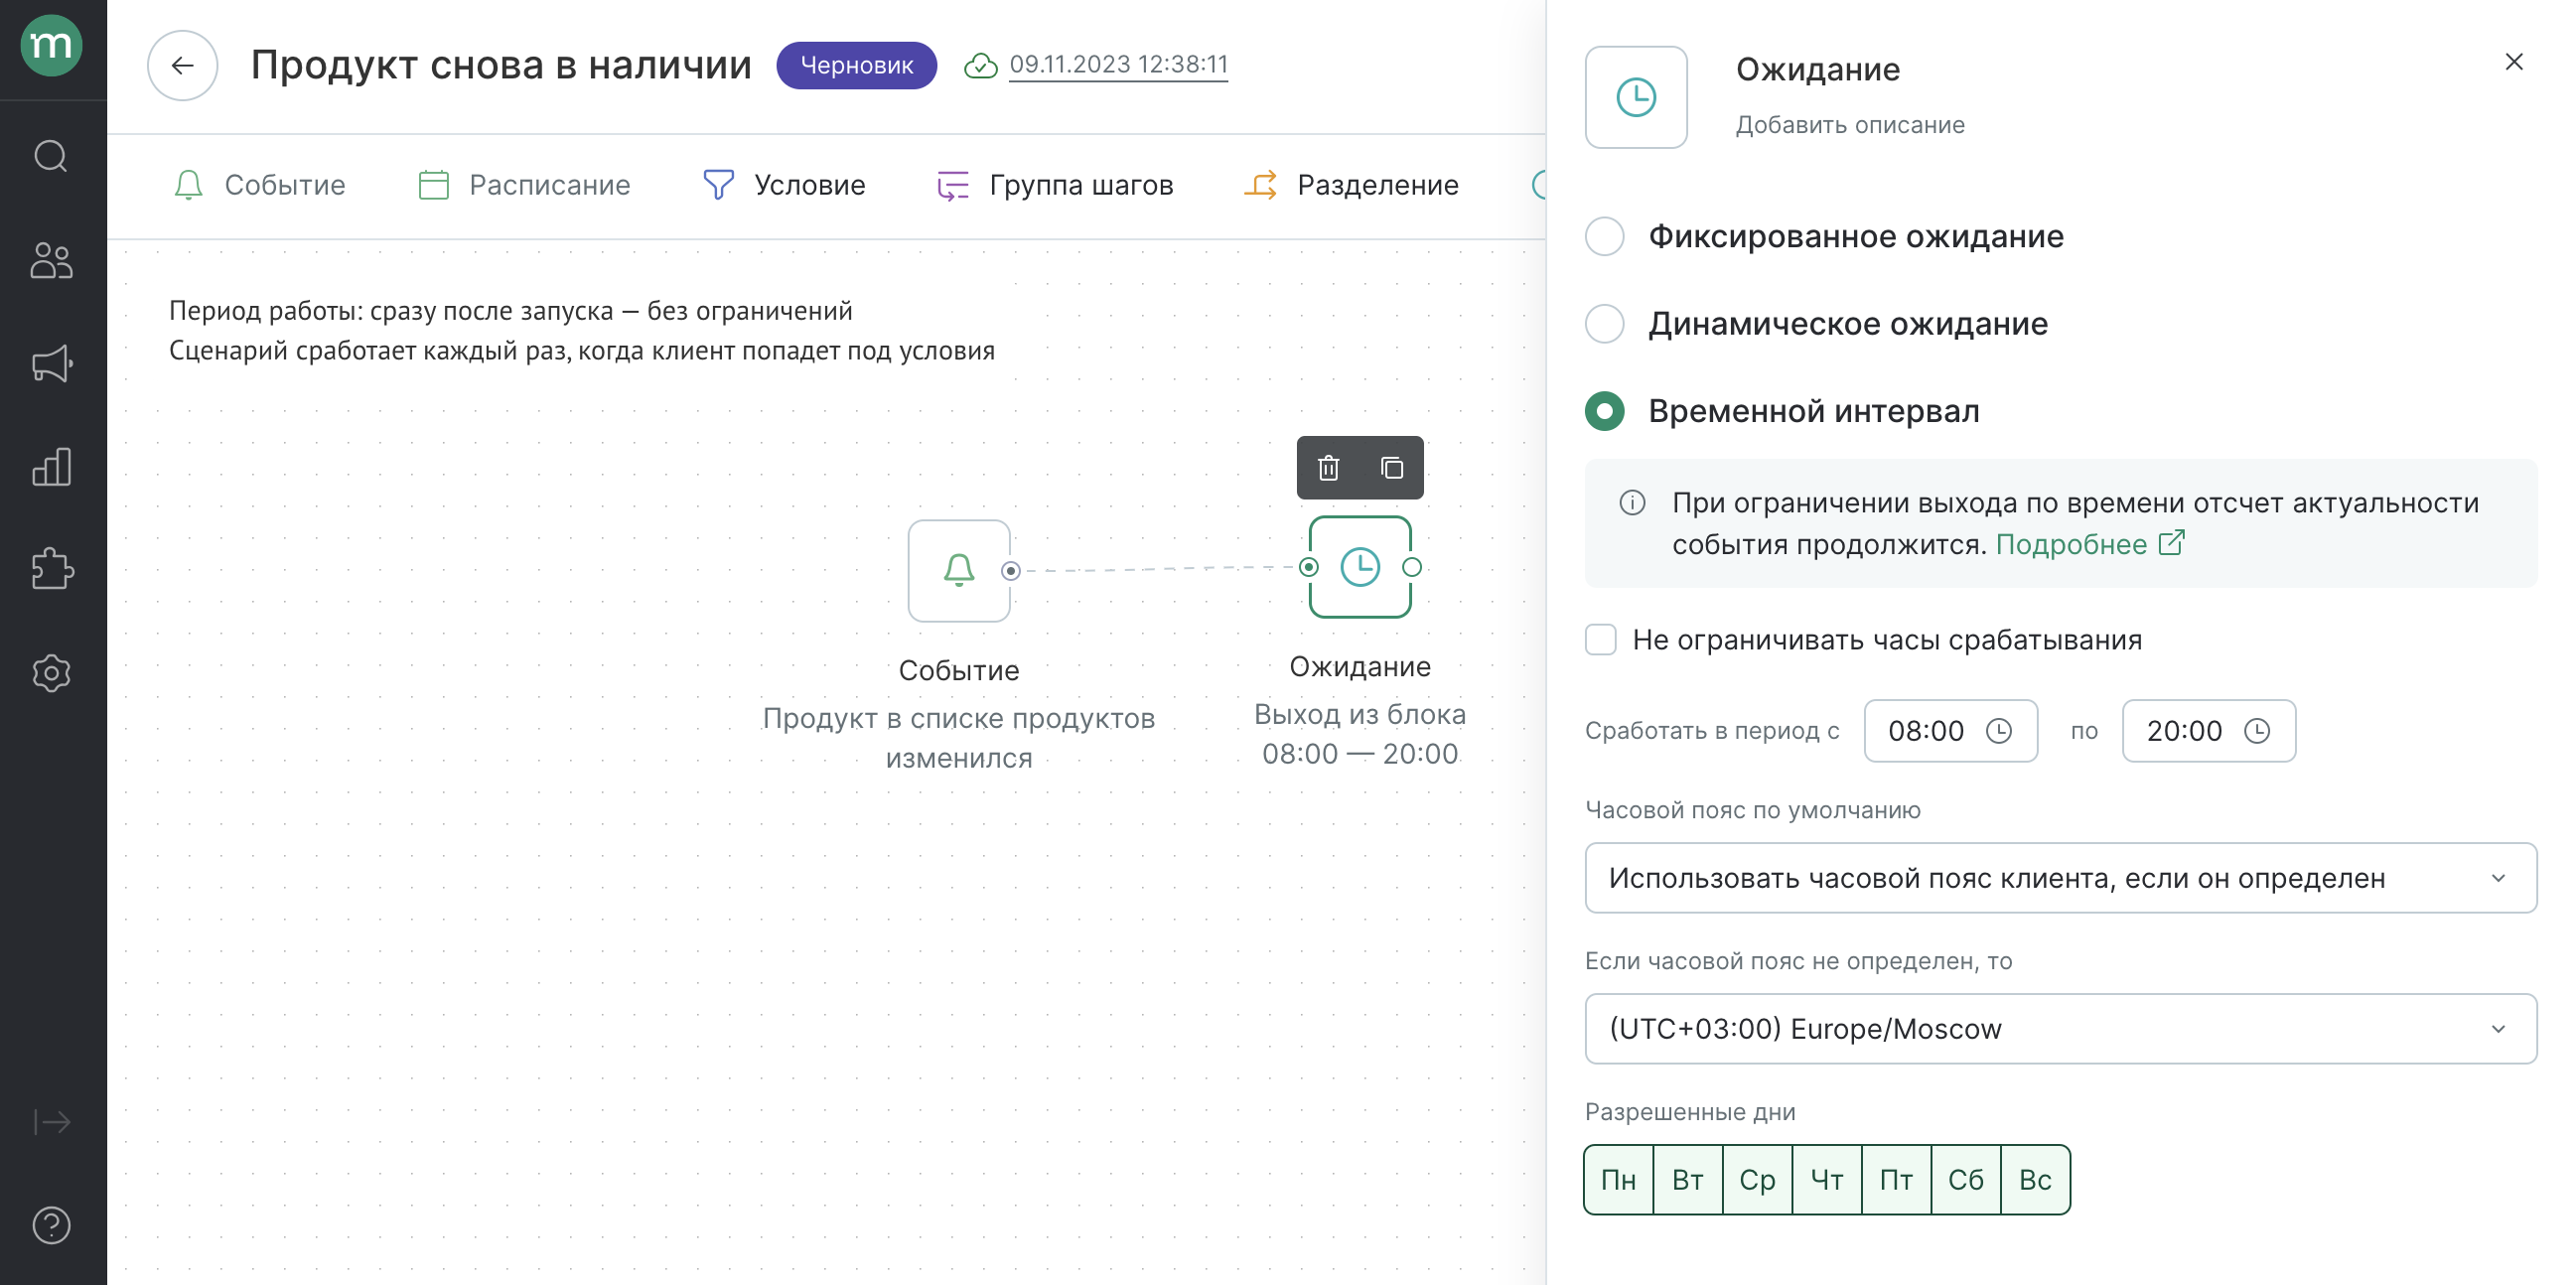The width and height of the screenshot is (2576, 1285).
Task: Enable Не ограничивать часы срабатывания checkbox
Action: [1601, 640]
